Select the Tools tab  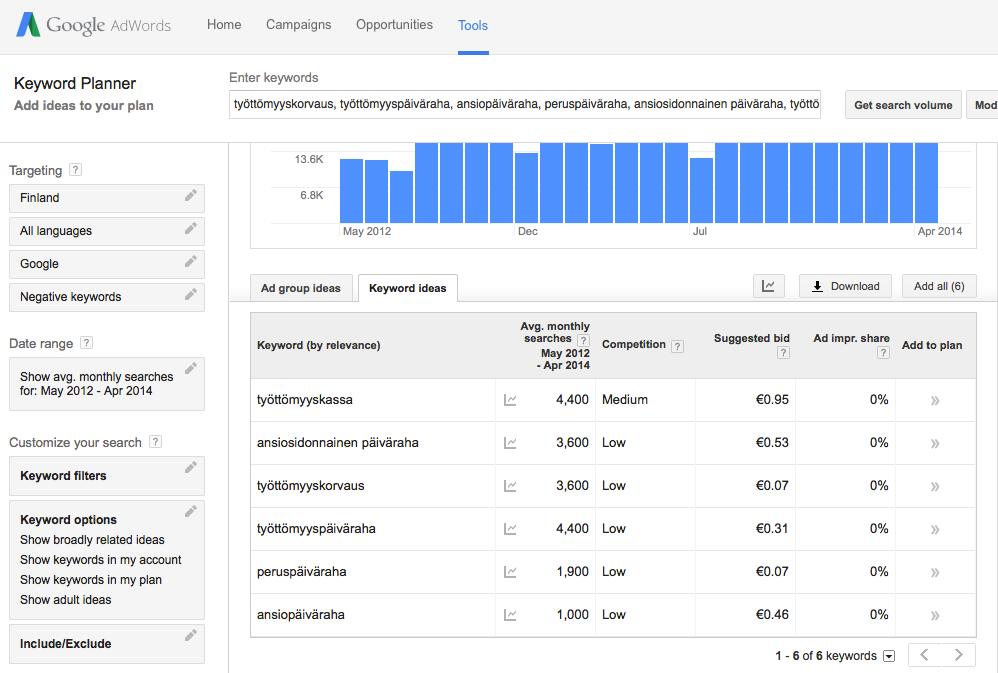473,25
